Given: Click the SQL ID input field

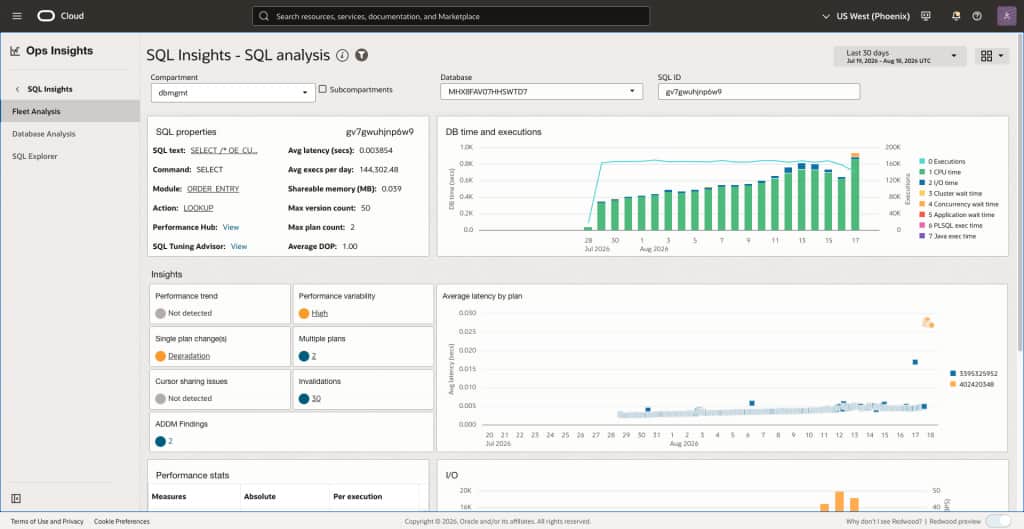Looking at the screenshot, I should pos(759,91).
